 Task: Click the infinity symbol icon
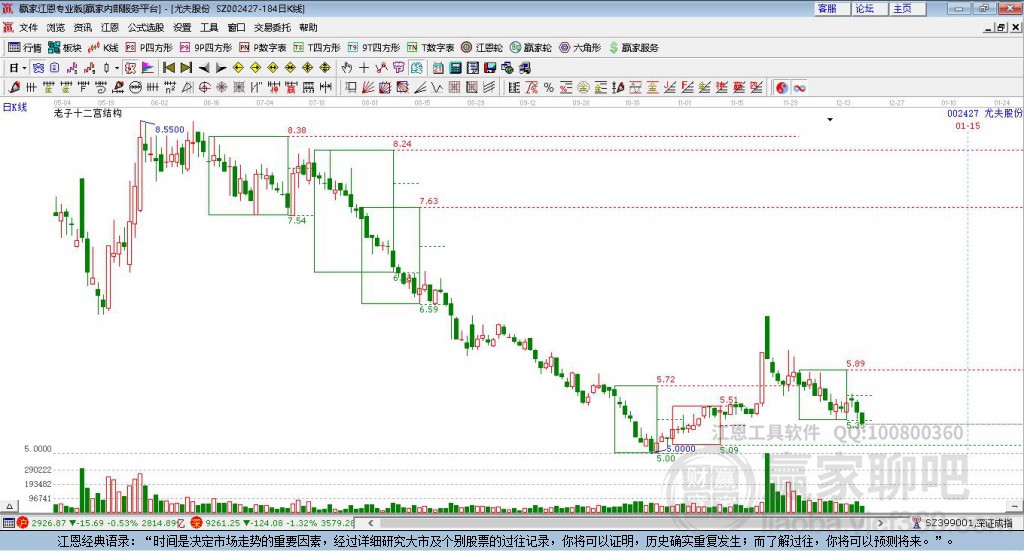pyautogui.click(x=799, y=87)
